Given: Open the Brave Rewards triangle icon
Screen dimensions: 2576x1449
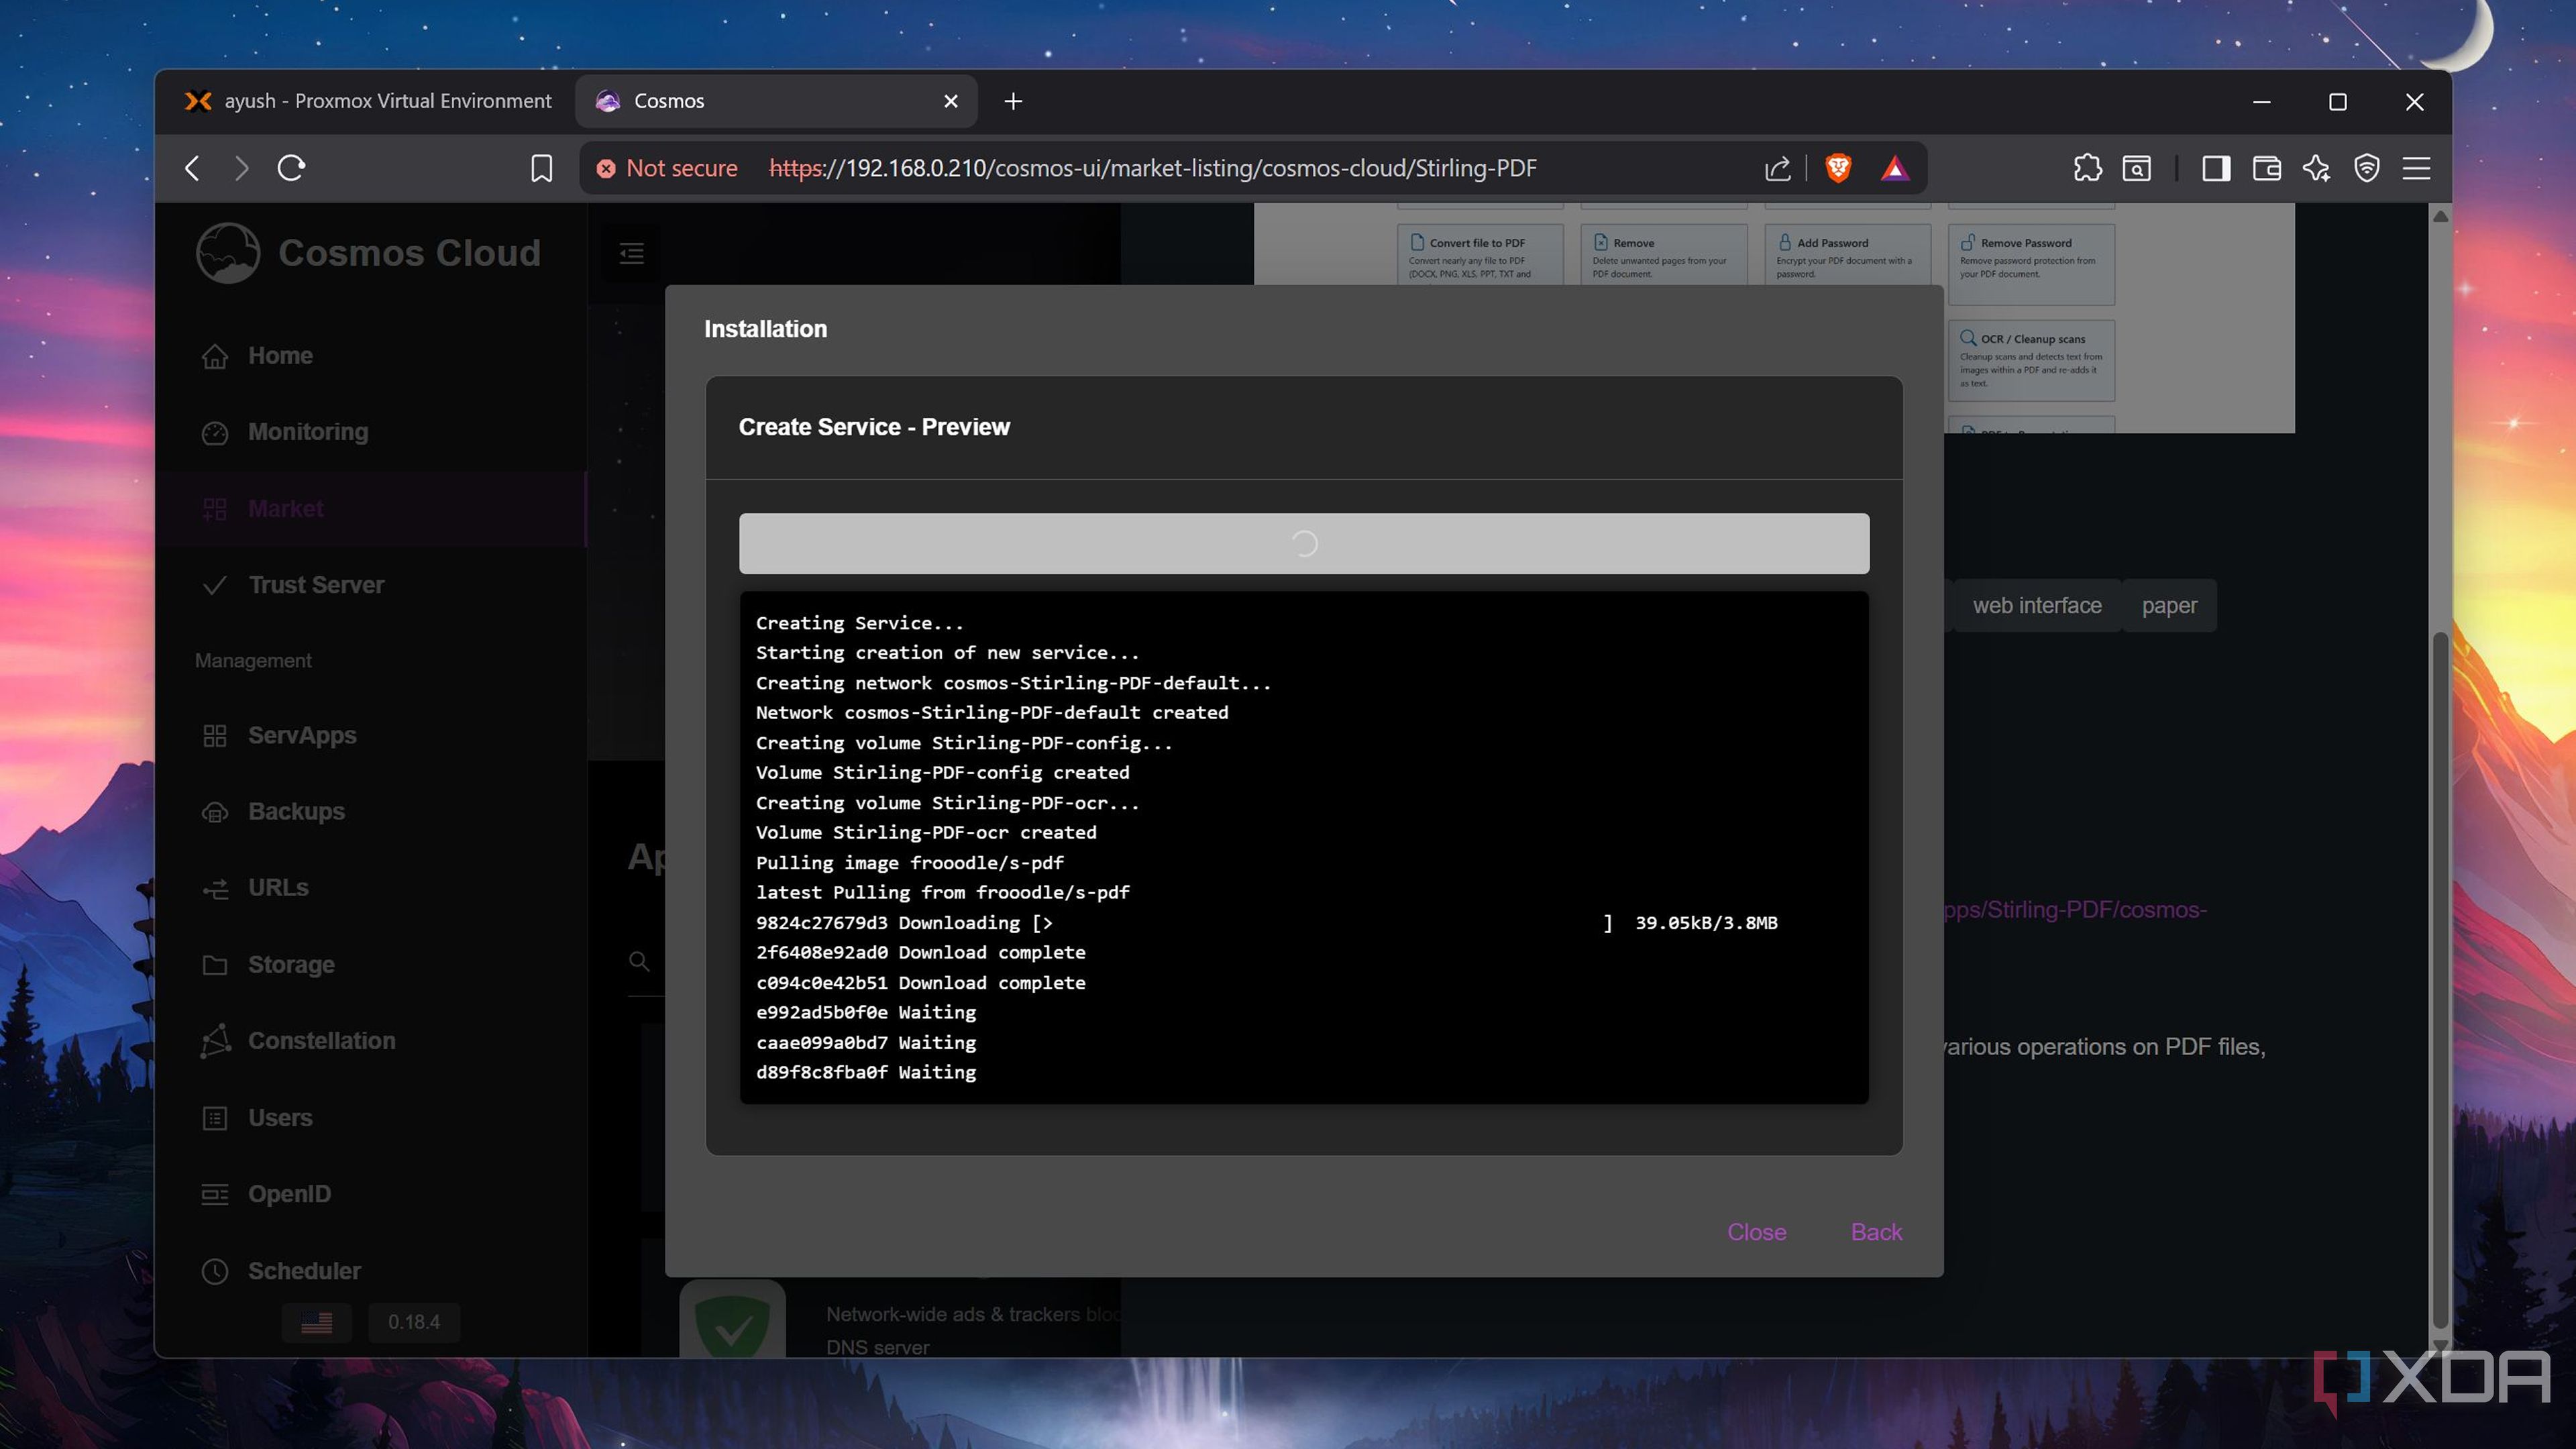Looking at the screenshot, I should [x=1894, y=168].
